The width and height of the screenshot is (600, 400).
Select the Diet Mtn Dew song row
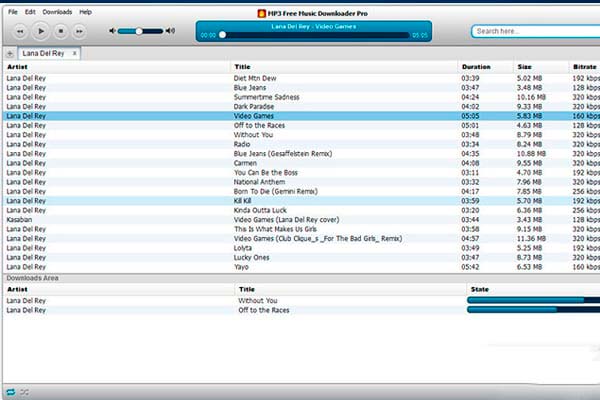pyautogui.click(x=302, y=78)
